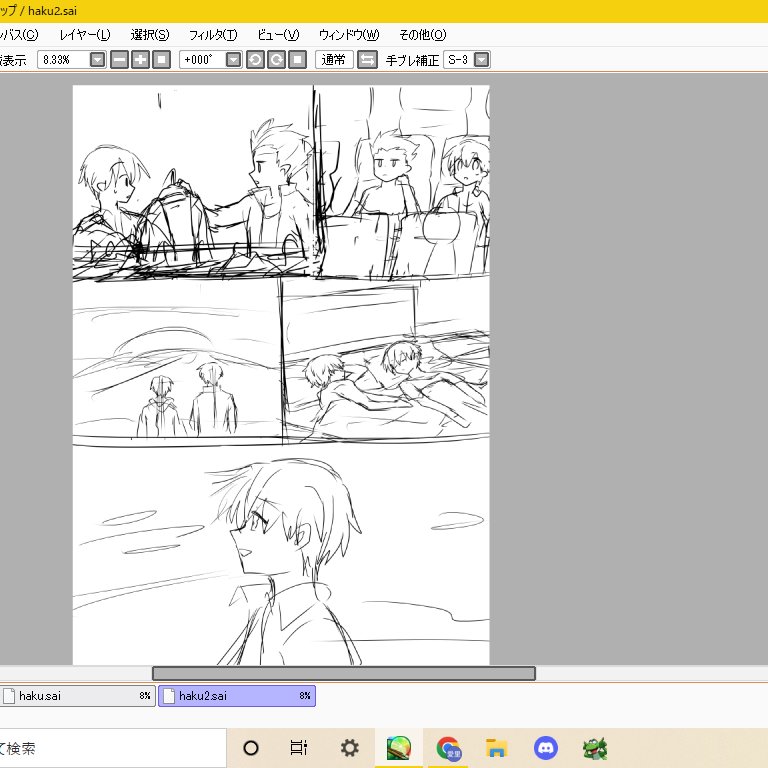Click the +000° rotation angle field
768x768 pixels.
tap(202, 60)
